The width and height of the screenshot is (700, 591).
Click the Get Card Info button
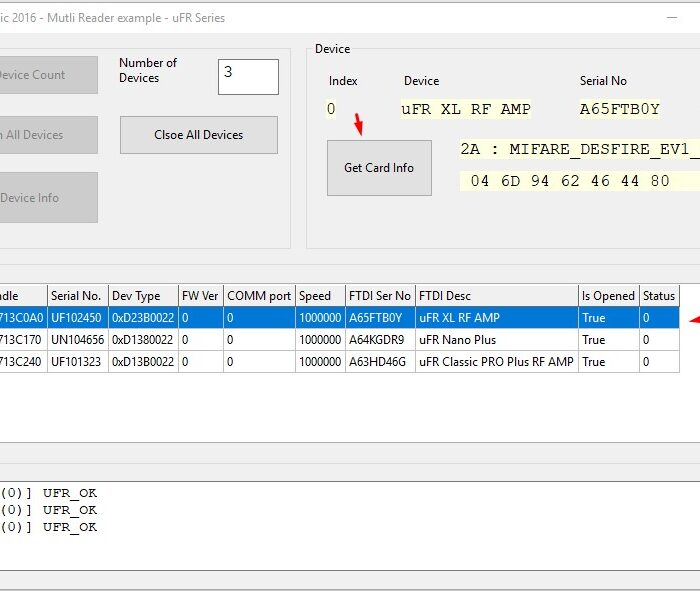coord(379,168)
